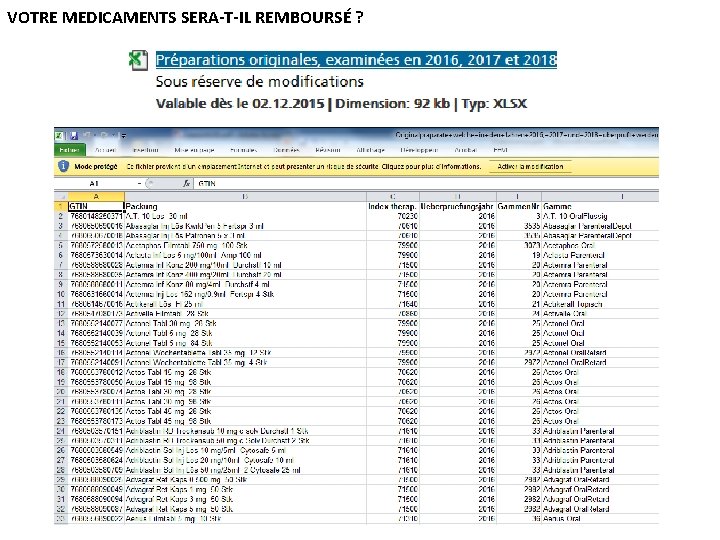Select row 2 header
Screen dimensions: 720x540
(61, 216)
